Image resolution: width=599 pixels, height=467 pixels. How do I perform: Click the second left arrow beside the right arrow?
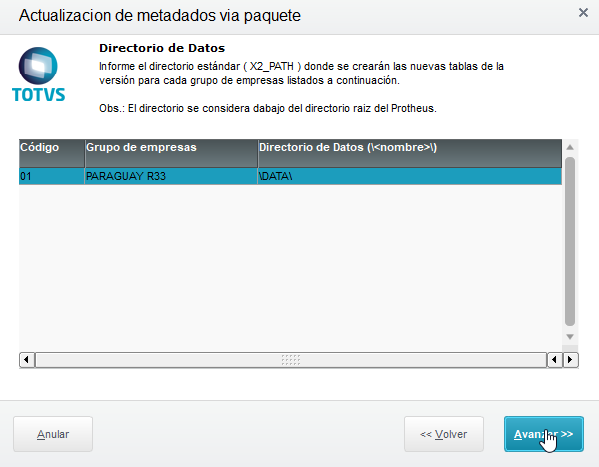pos(555,360)
